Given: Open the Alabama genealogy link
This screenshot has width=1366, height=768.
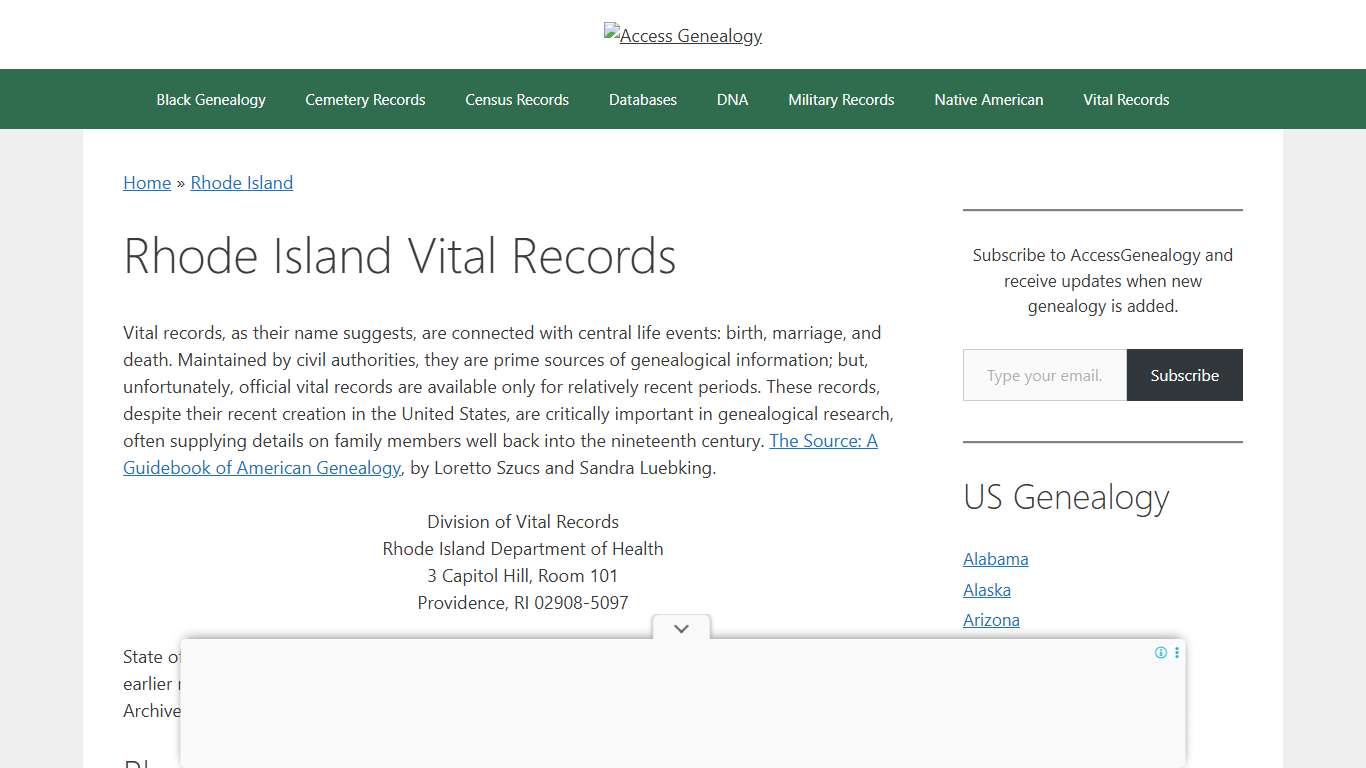Looking at the screenshot, I should tap(995, 559).
